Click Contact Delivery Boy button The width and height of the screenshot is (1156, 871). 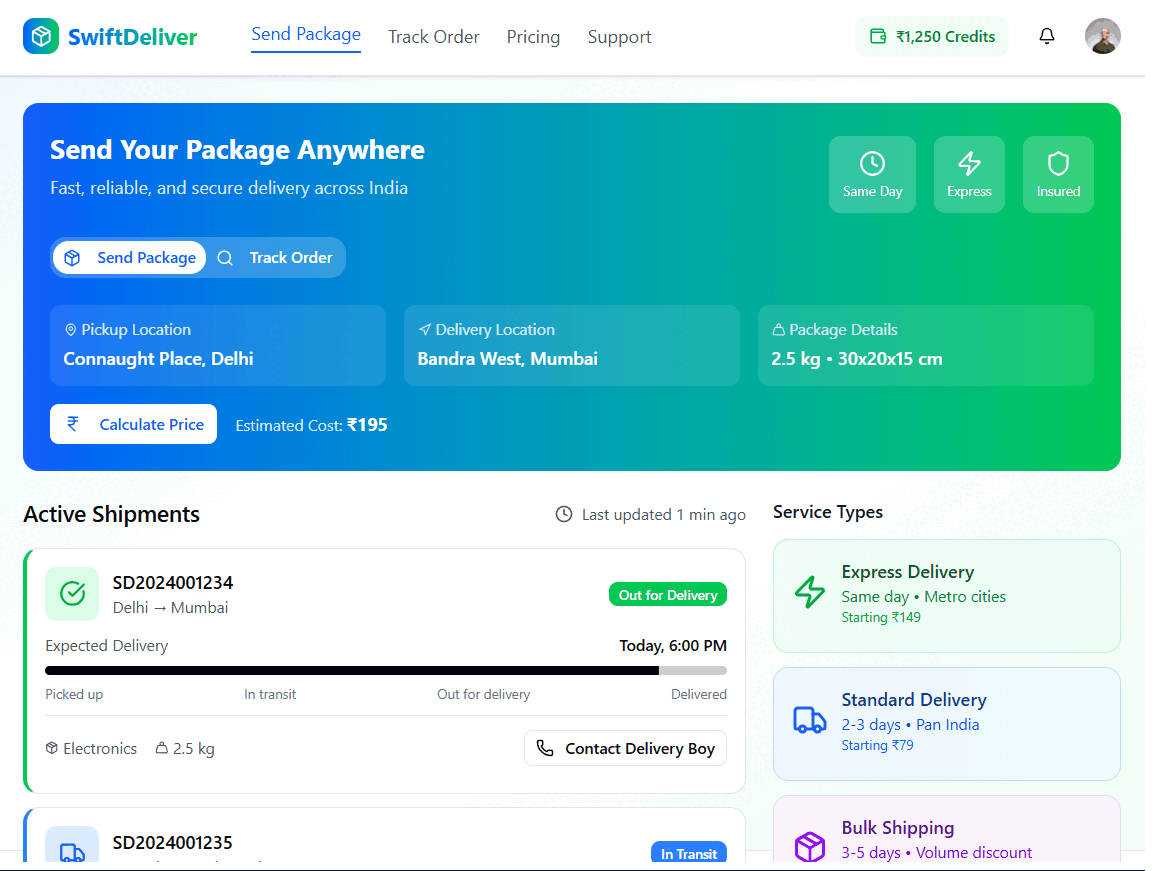[x=626, y=749]
